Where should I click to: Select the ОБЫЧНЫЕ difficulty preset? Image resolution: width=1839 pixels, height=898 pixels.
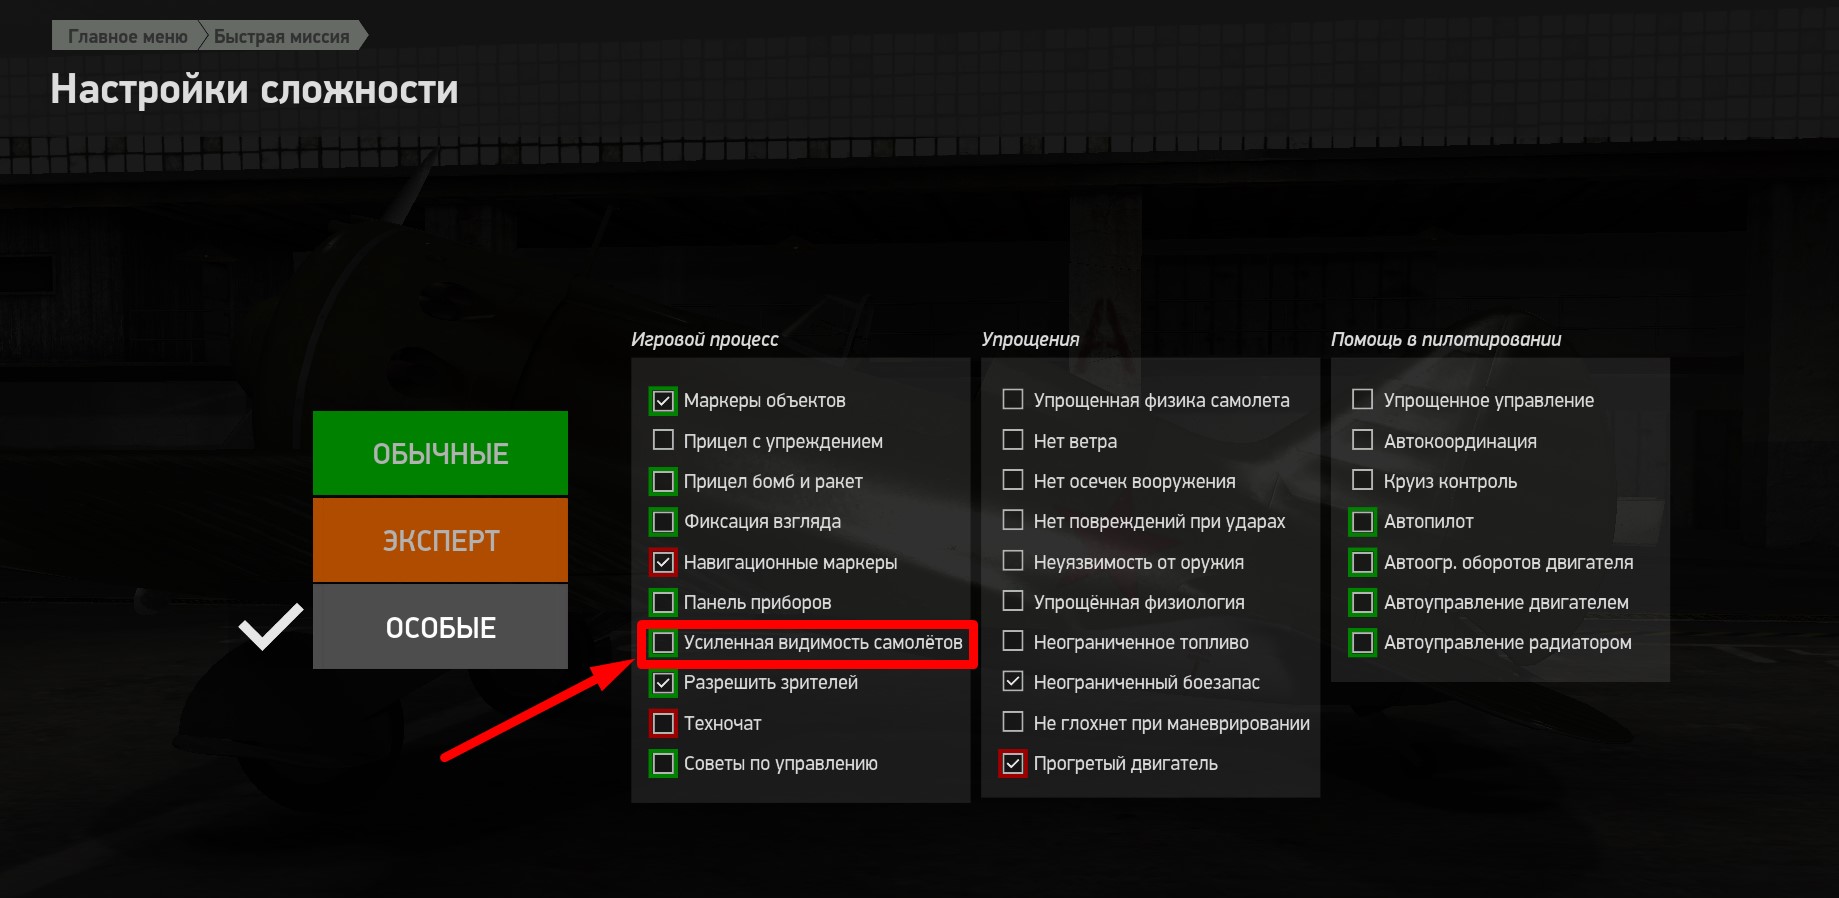440,453
